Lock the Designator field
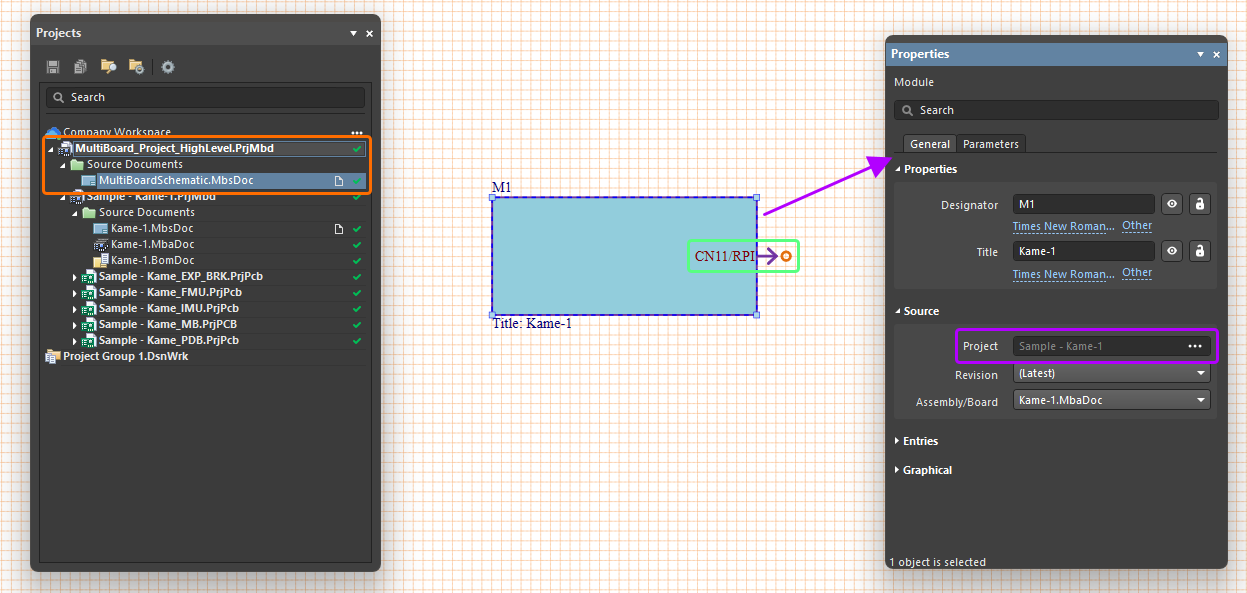1247x593 pixels. [1200, 204]
